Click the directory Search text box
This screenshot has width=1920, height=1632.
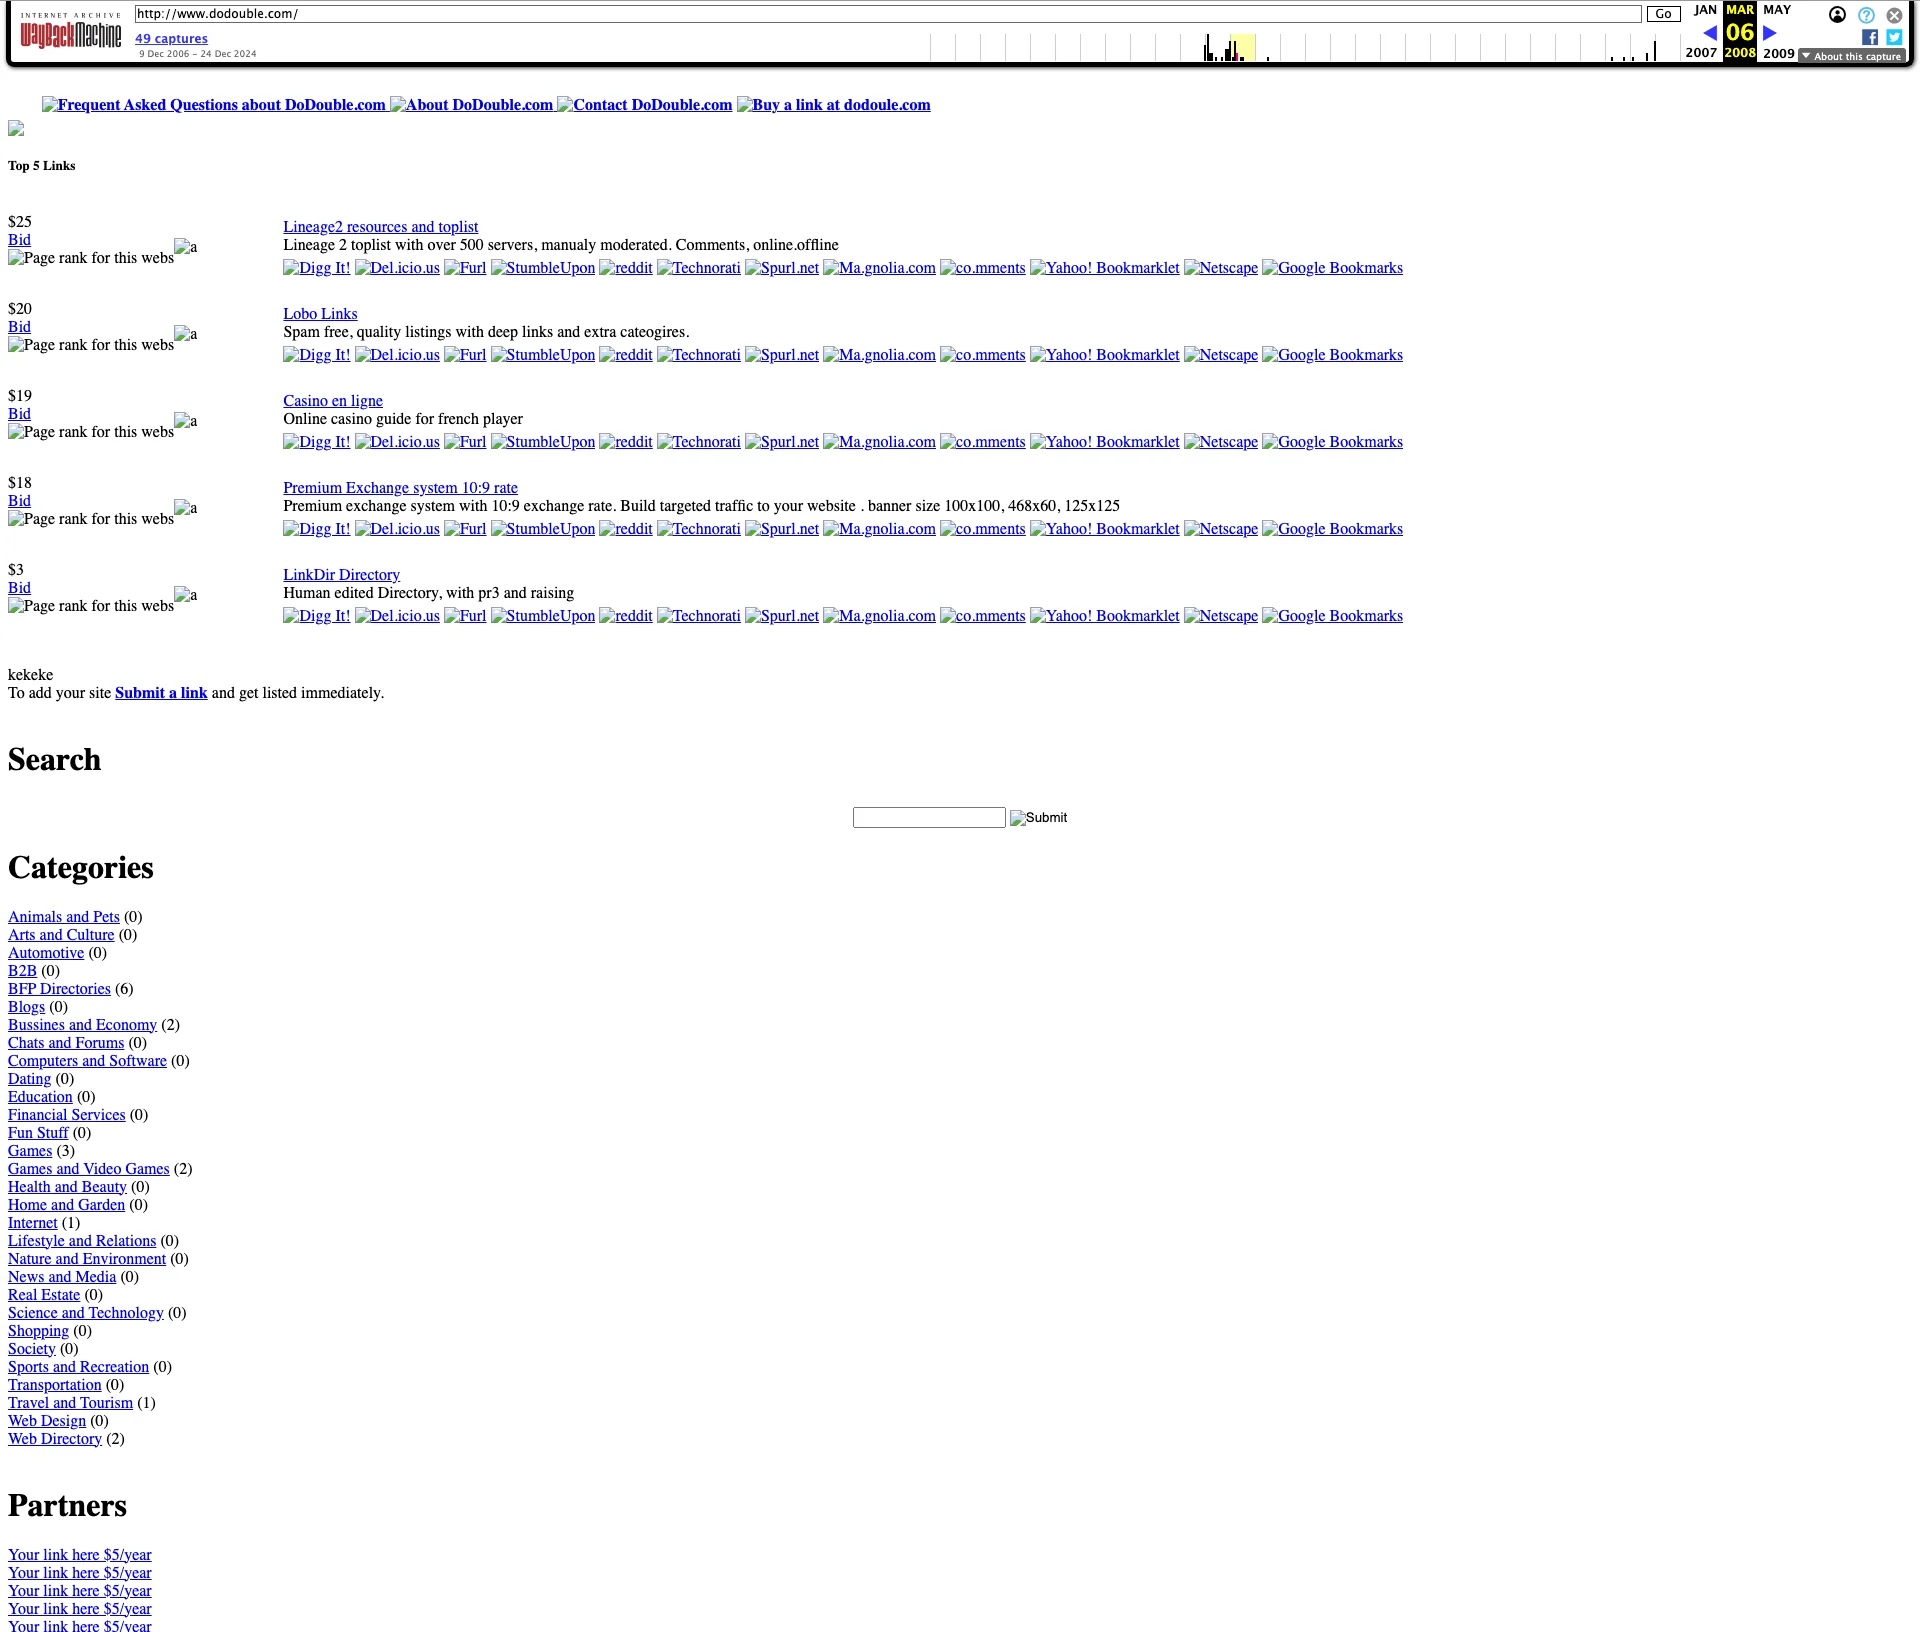(928, 817)
